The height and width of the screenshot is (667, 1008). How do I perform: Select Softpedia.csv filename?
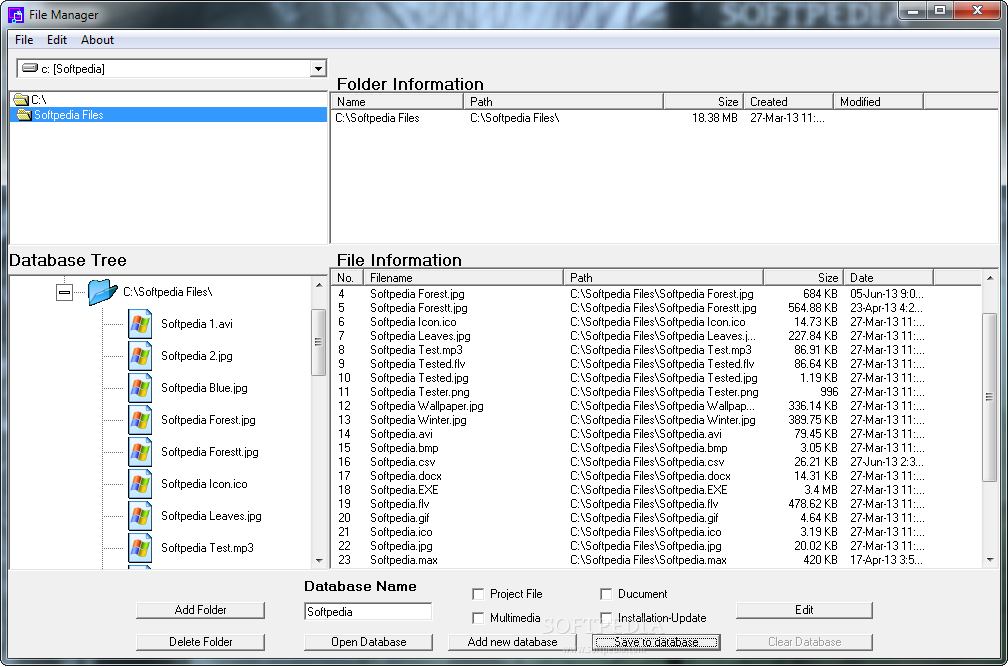pyautogui.click(x=402, y=462)
